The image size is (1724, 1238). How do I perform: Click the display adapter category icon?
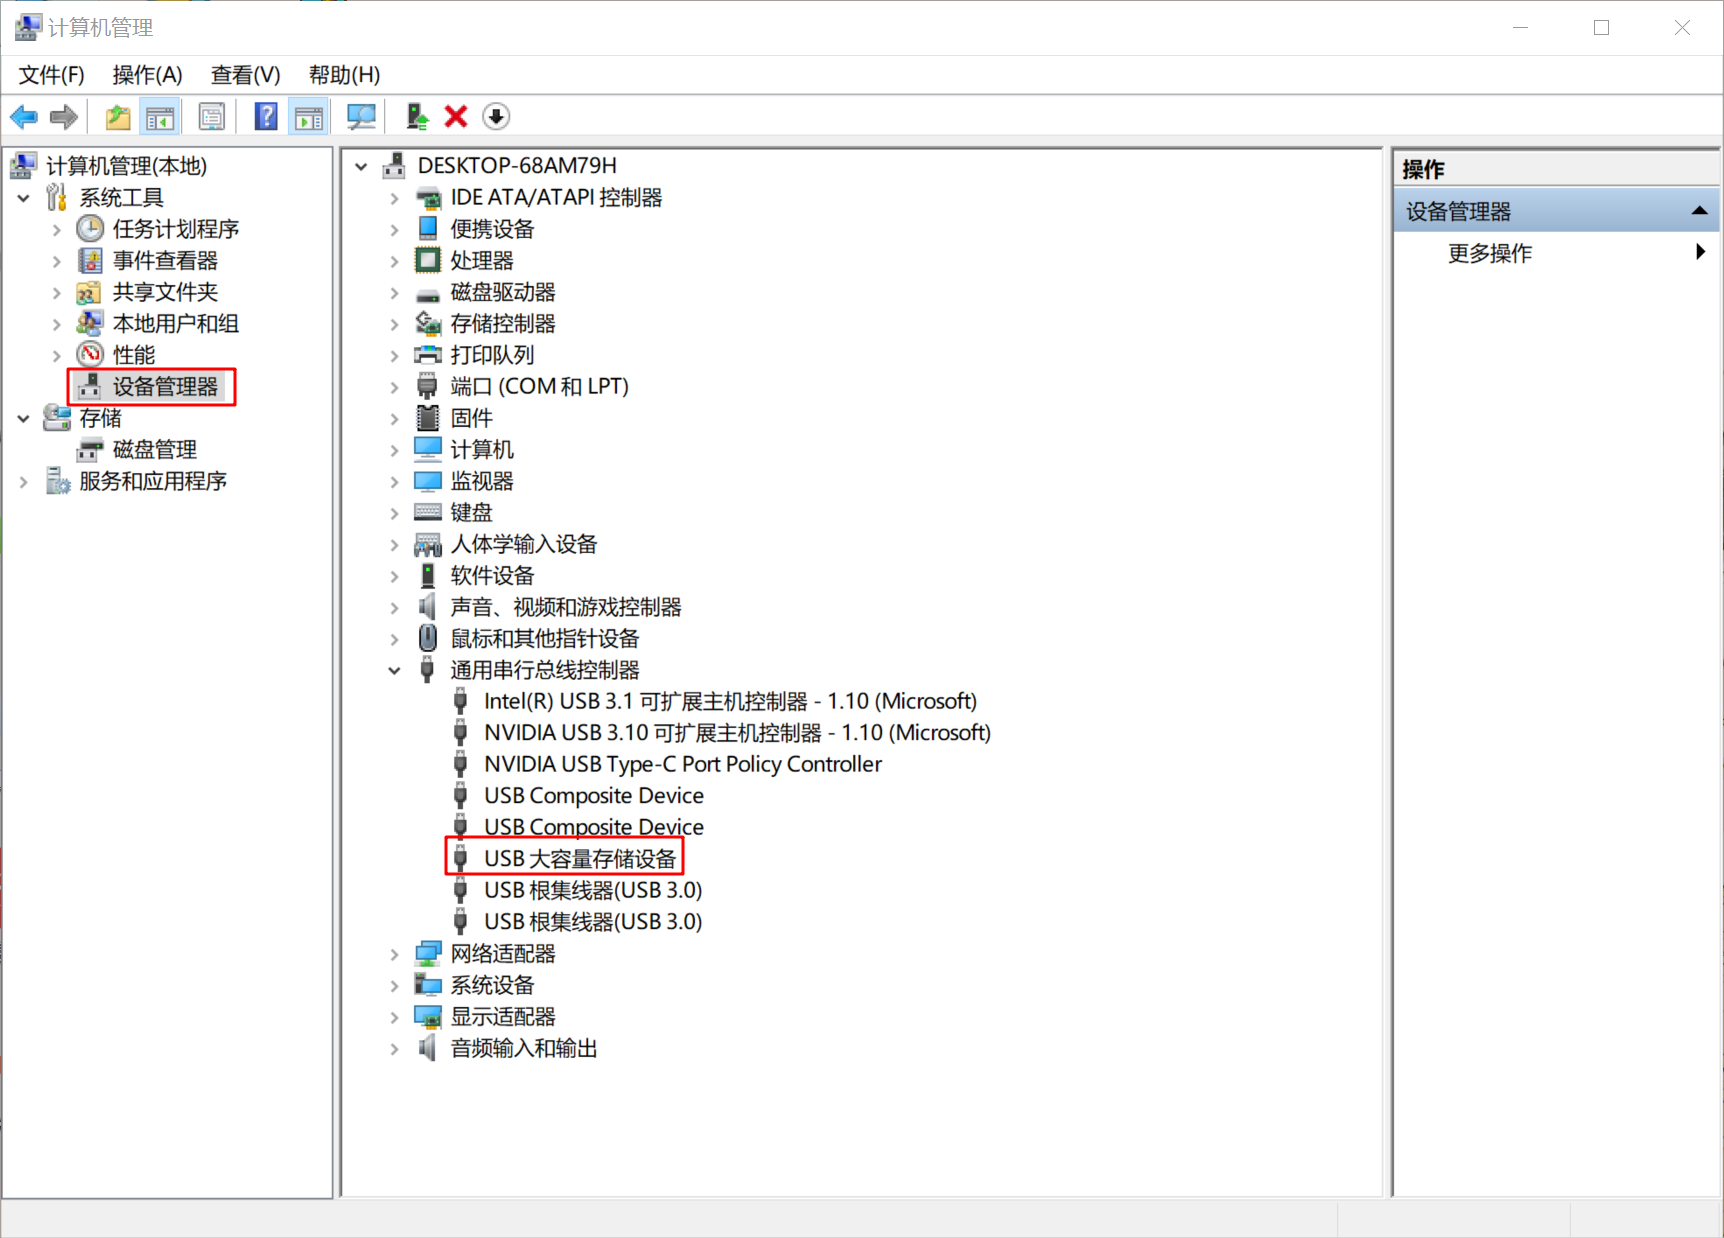coord(428,1017)
